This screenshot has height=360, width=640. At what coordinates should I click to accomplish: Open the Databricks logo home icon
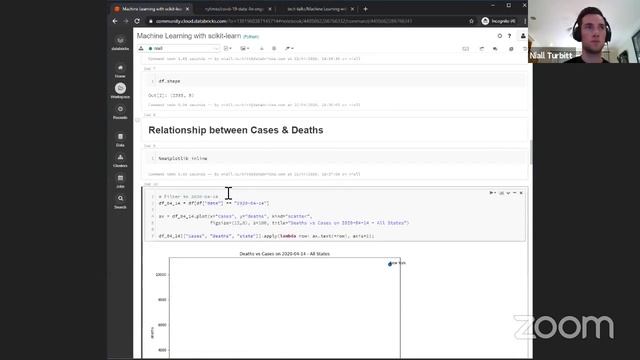click(x=120, y=42)
